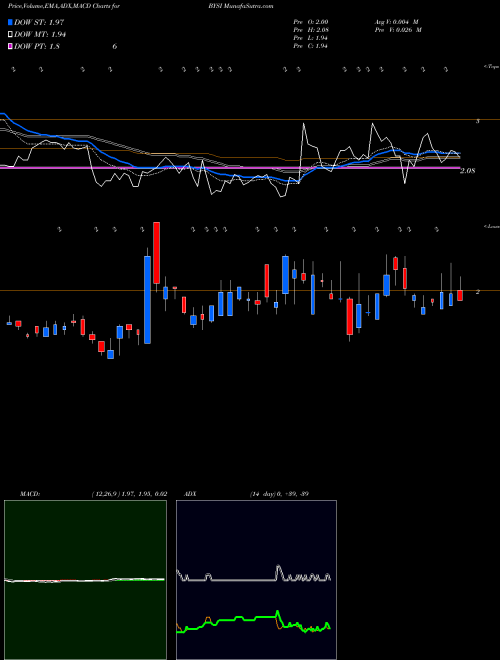Click the blue DOW ST legend swatch
Screen dimensions: 500x660
coord(11,22)
